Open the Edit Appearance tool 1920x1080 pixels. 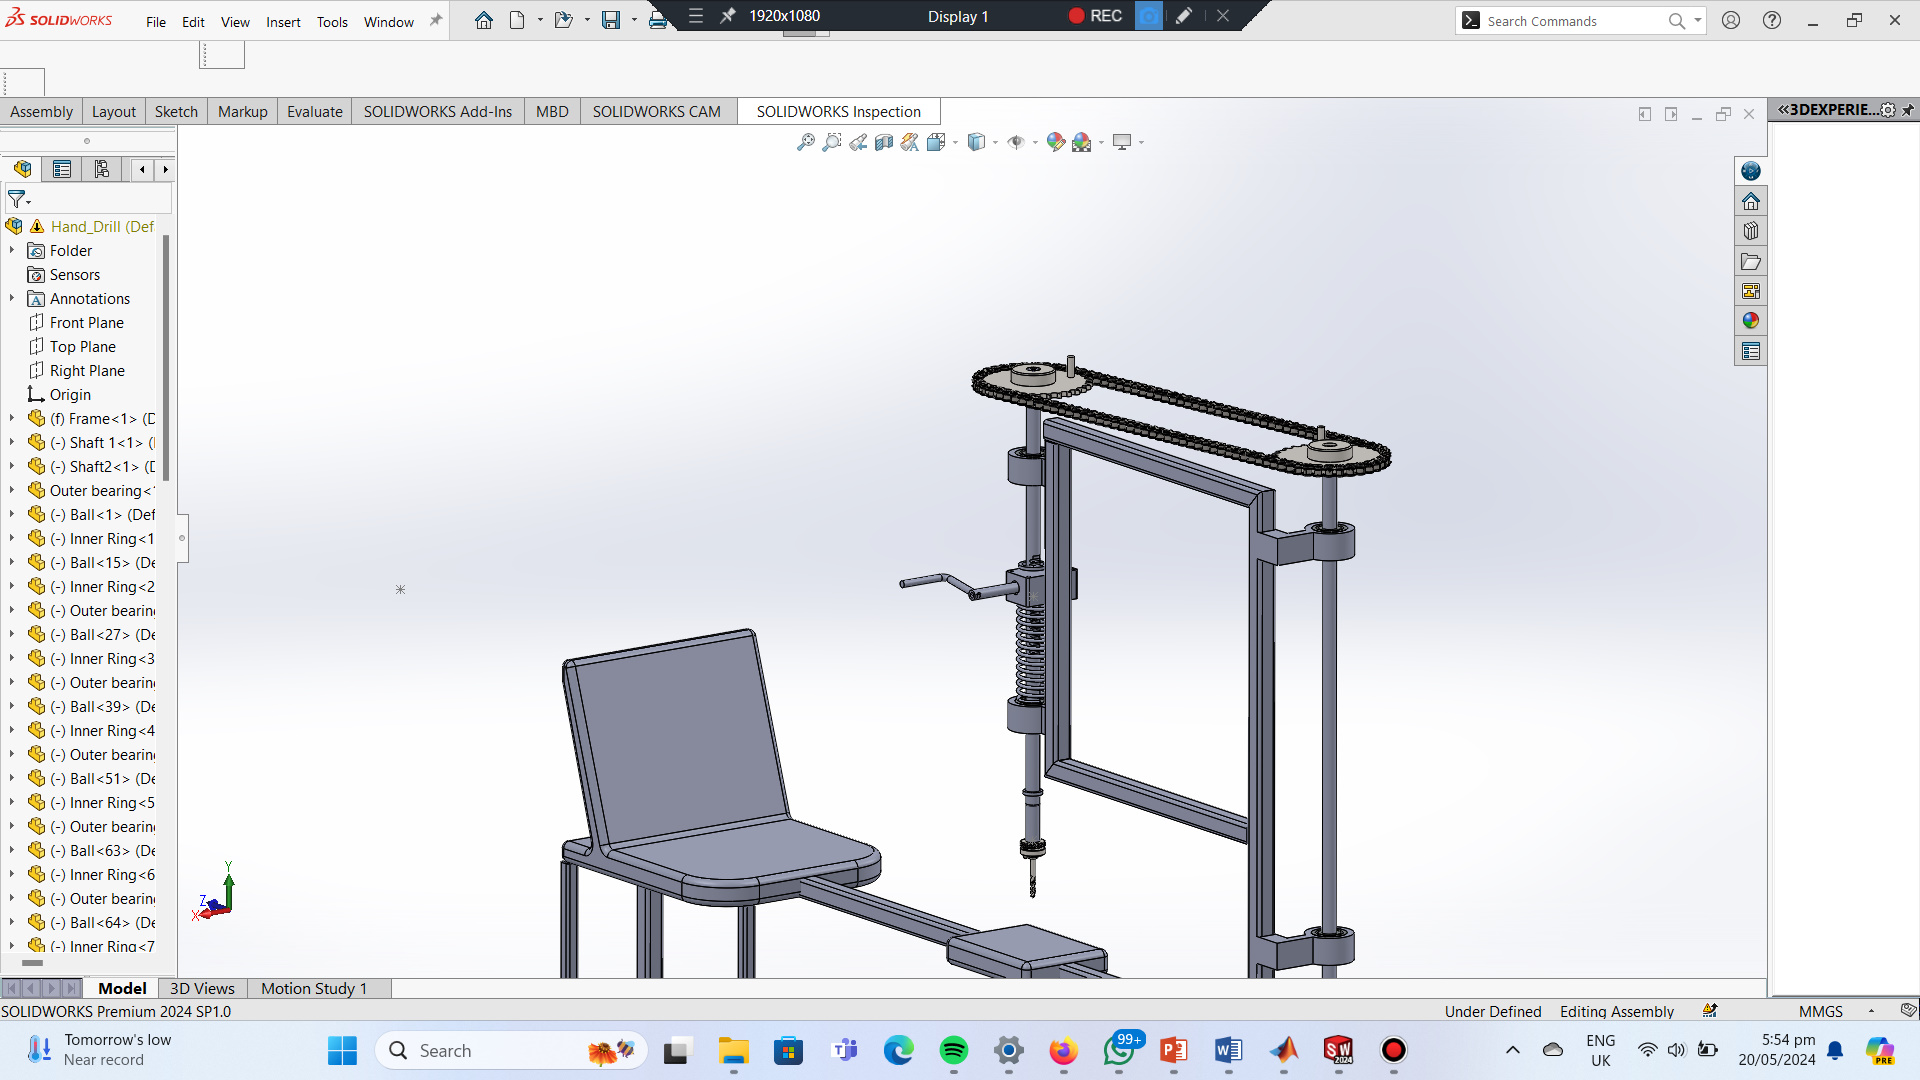[x=1055, y=142]
